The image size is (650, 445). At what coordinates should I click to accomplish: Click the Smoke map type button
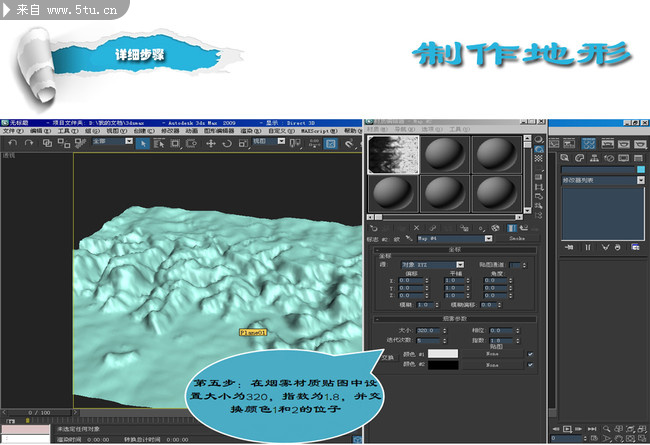tap(517, 239)
